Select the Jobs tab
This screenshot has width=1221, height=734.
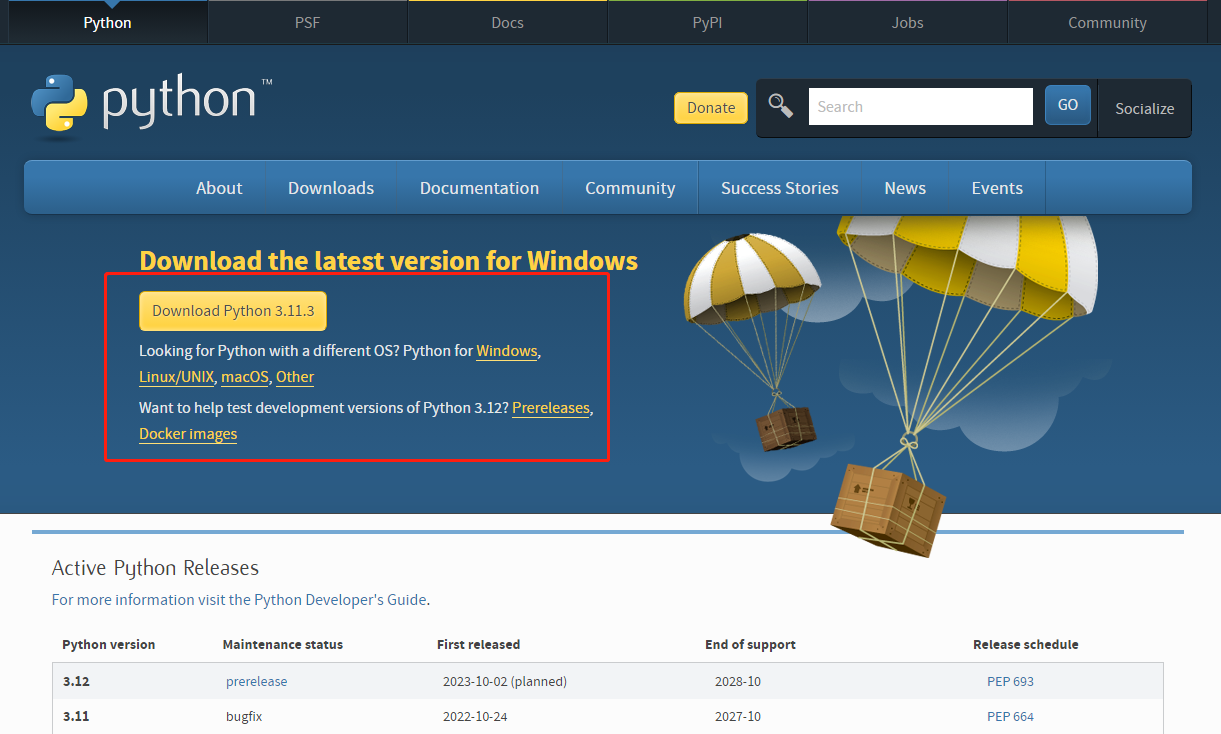point(906,22)
